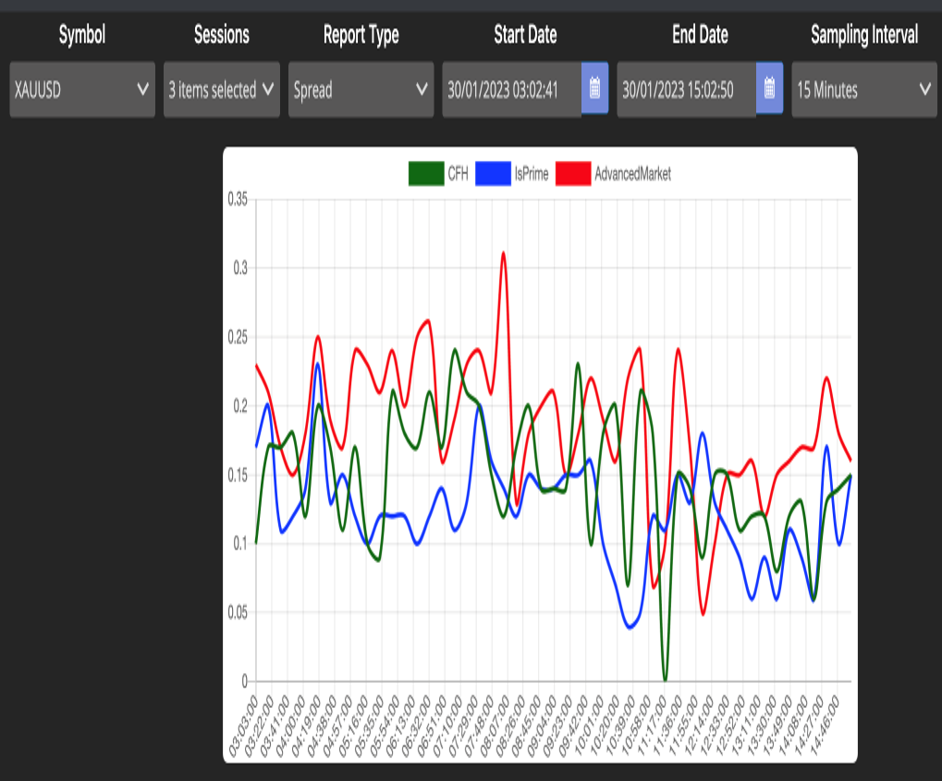Screen dimensions: 942x781
Task: Click the chevron arrow in the Symbol box
Action: click(141, 90)
